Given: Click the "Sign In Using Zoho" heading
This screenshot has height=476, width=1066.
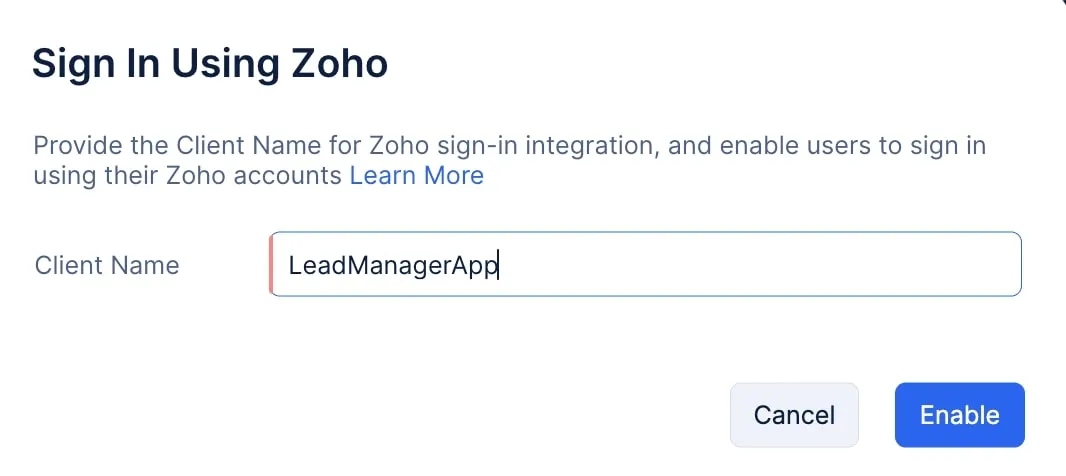Looking at the screenshot, I should (x=210, y=64).
